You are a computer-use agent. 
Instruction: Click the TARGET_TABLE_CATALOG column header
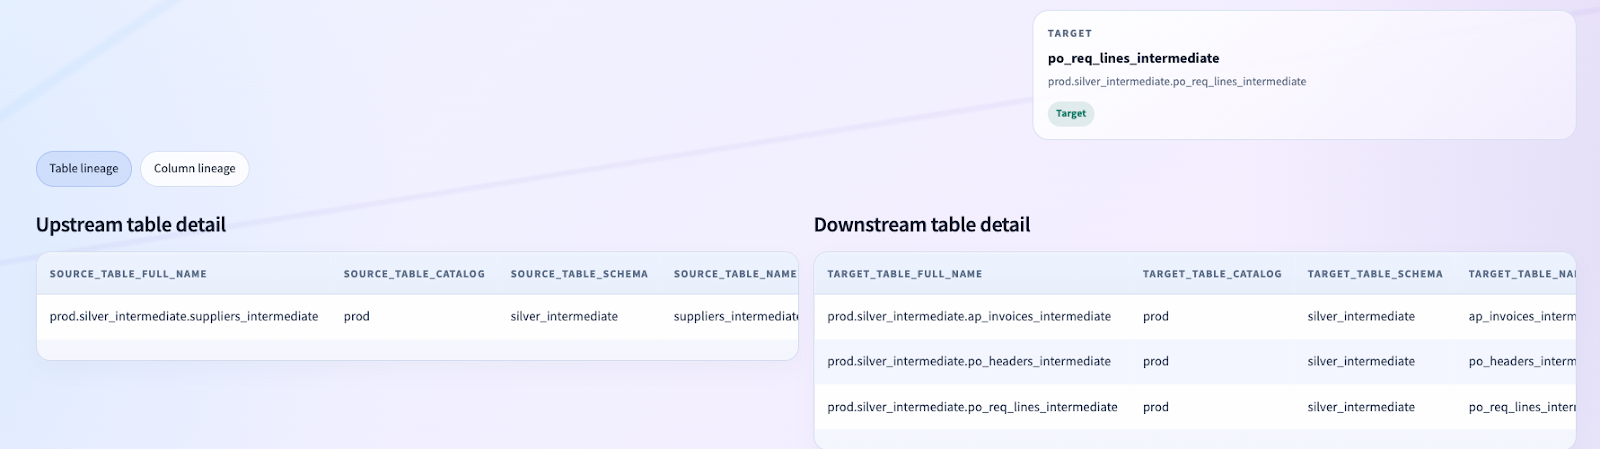[x=1212, y=274]
